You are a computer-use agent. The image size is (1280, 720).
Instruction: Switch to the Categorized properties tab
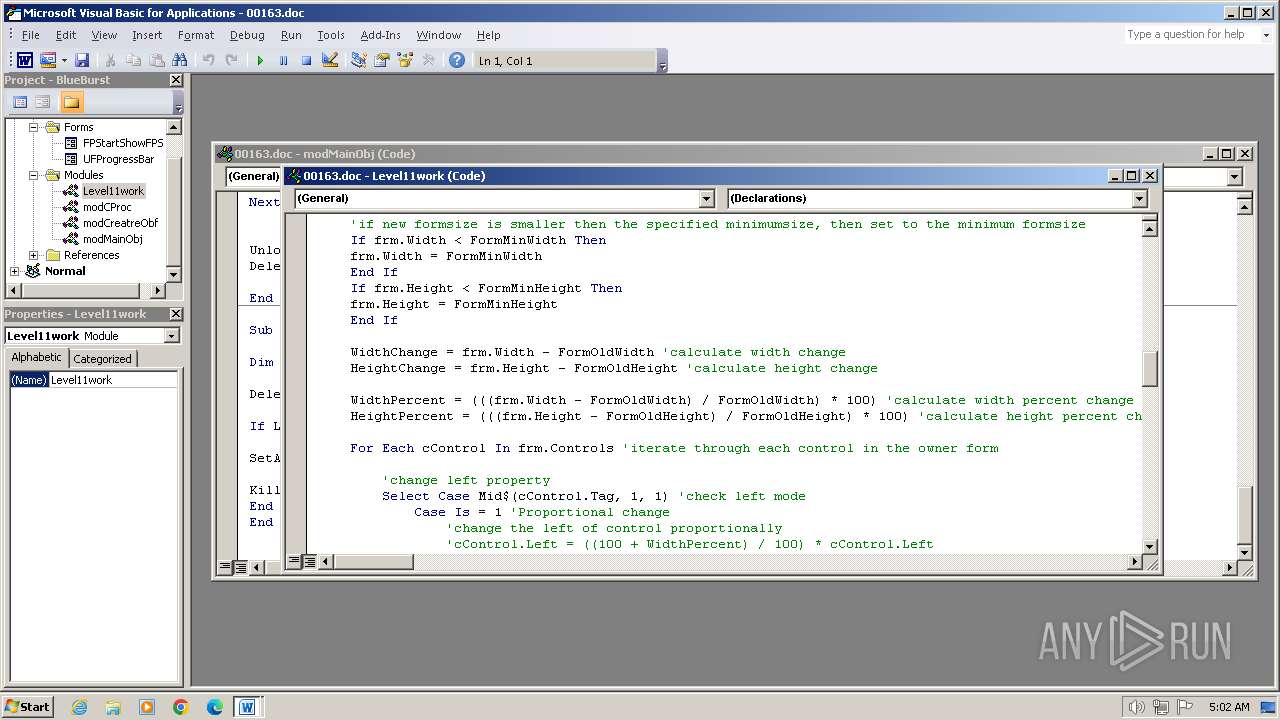point(102,359)
